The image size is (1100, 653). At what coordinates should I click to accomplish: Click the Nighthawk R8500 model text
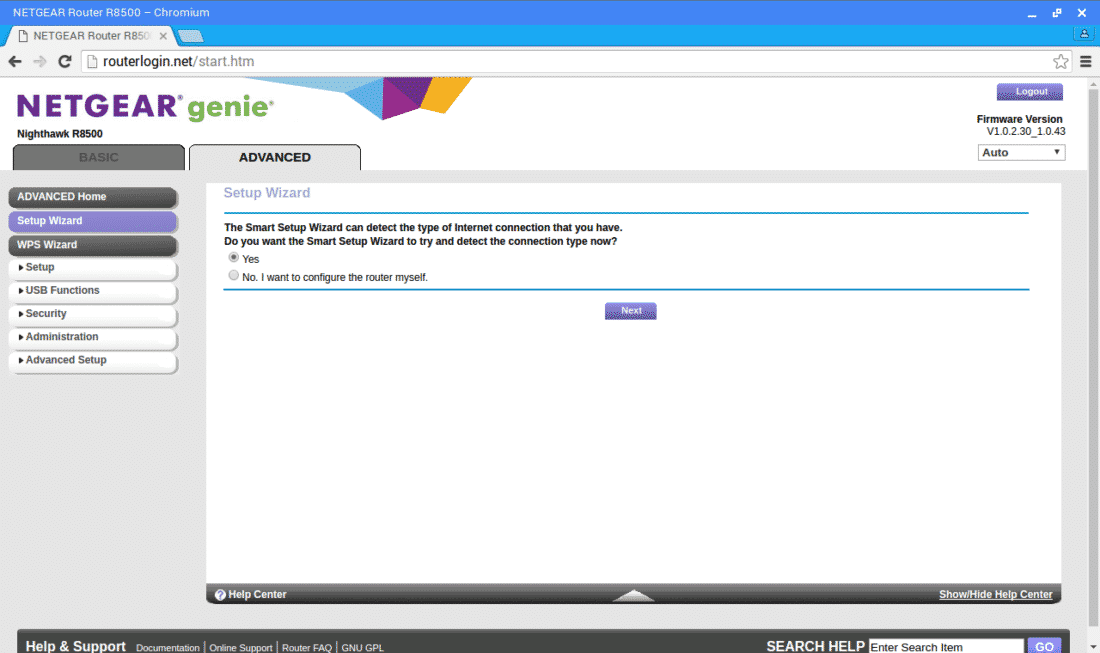[60, 134]
